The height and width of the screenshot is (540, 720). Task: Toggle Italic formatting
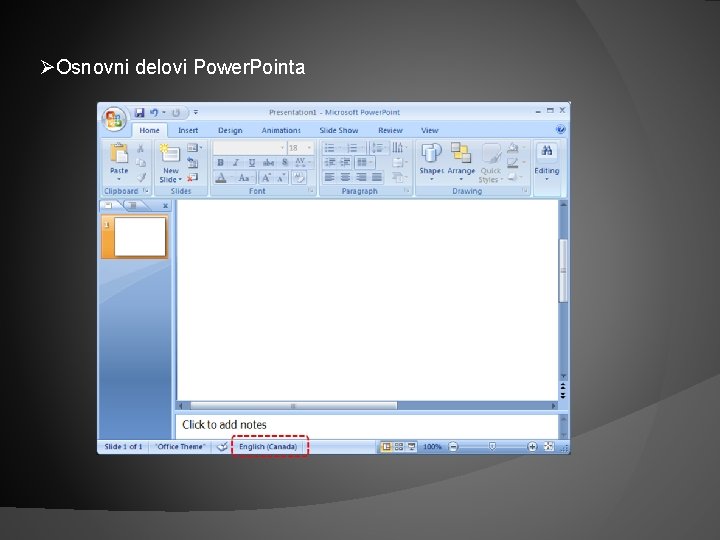[x=236, y=163]
